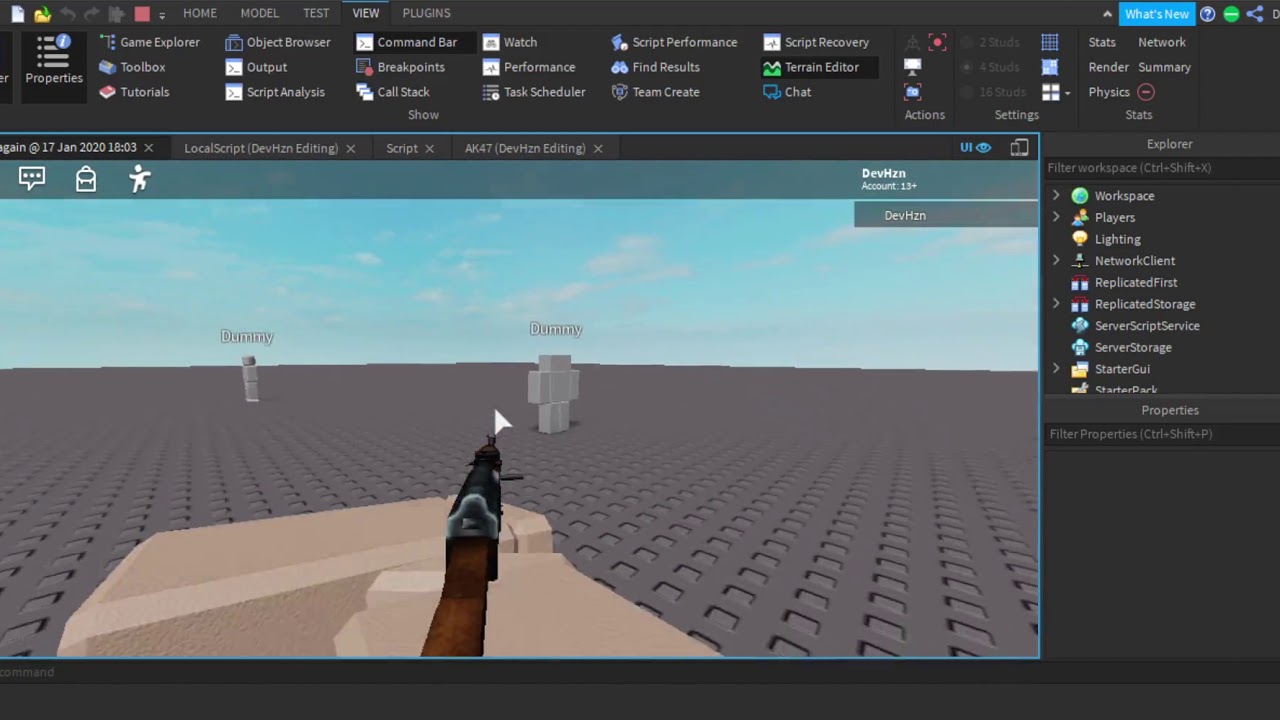Click the share icon
This screenshot has height=720, width=1280.
tap(1255, 14)
